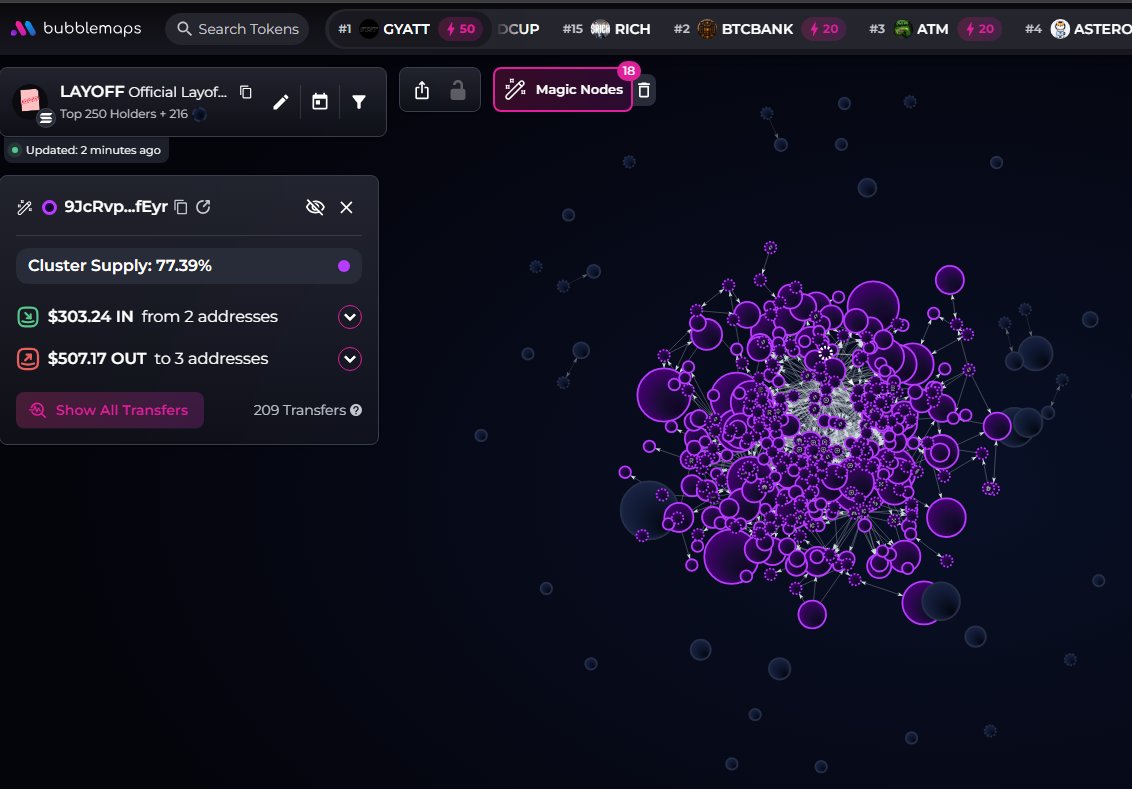Open the #4 ASTERO trending token
The image size is (1132, 789).
(x=1078, y=29)
